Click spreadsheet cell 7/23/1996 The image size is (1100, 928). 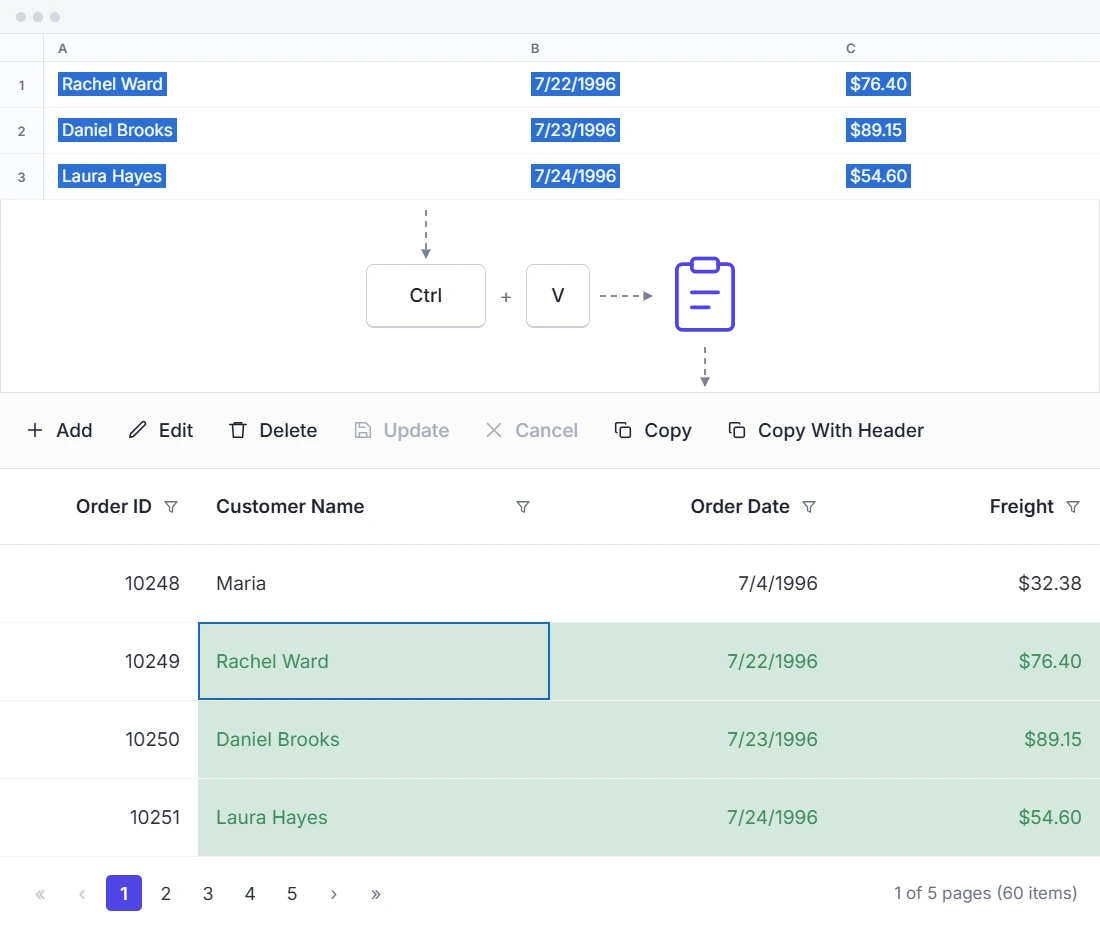coord(575,130)
